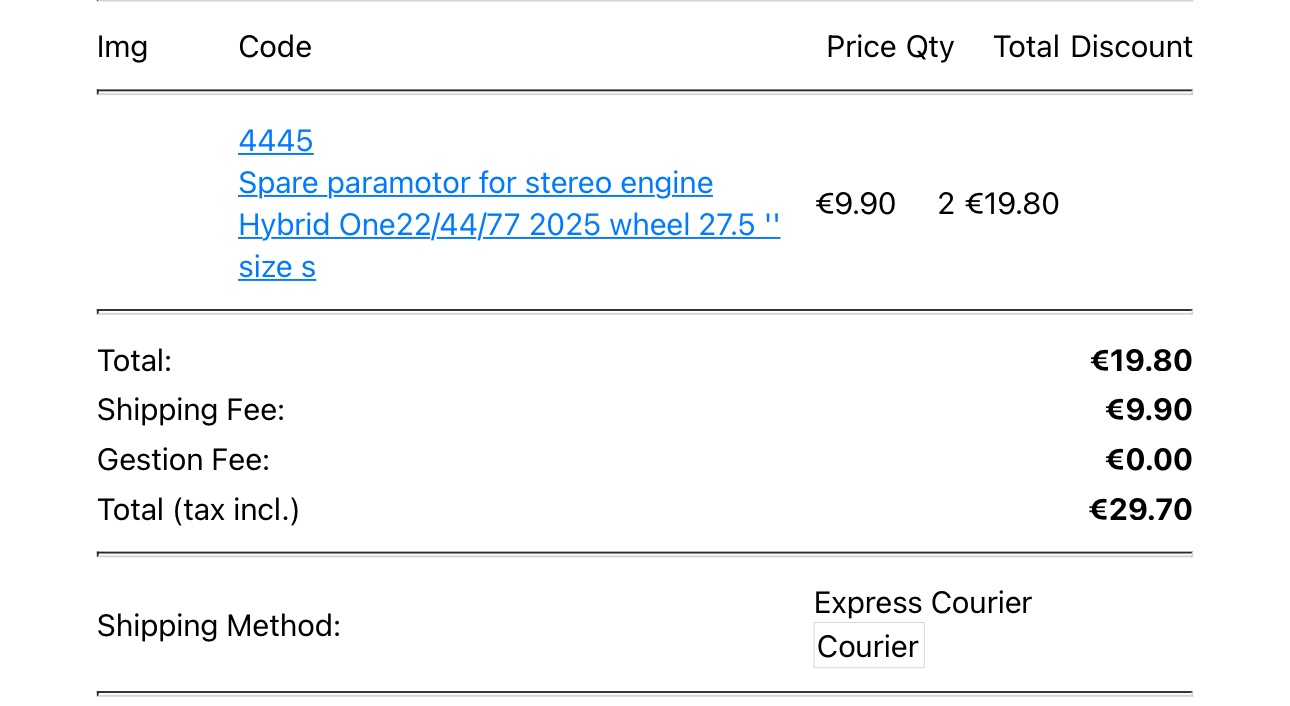Viewport: 1290px width, 706px height.
Task: Click the Img column header
Action: (122, 47)
